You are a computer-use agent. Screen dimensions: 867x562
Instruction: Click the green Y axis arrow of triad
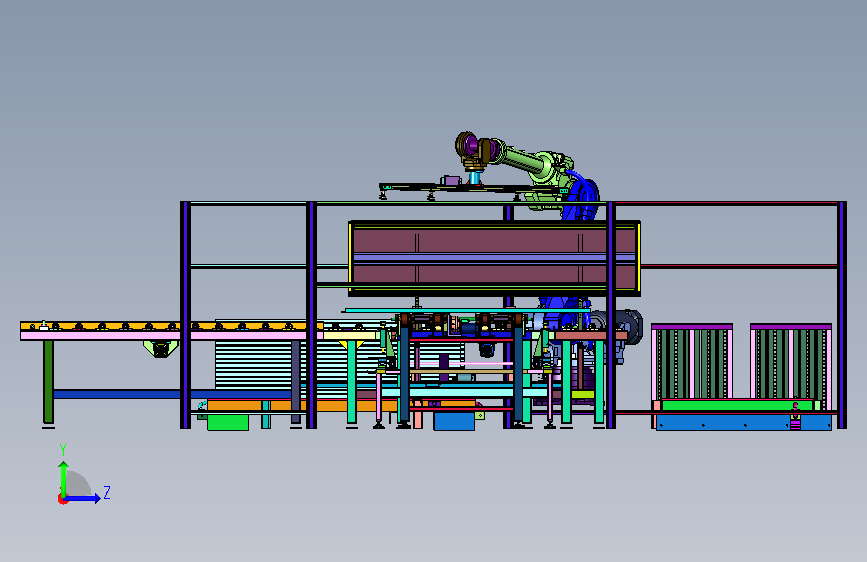click(x=64, y=478)
